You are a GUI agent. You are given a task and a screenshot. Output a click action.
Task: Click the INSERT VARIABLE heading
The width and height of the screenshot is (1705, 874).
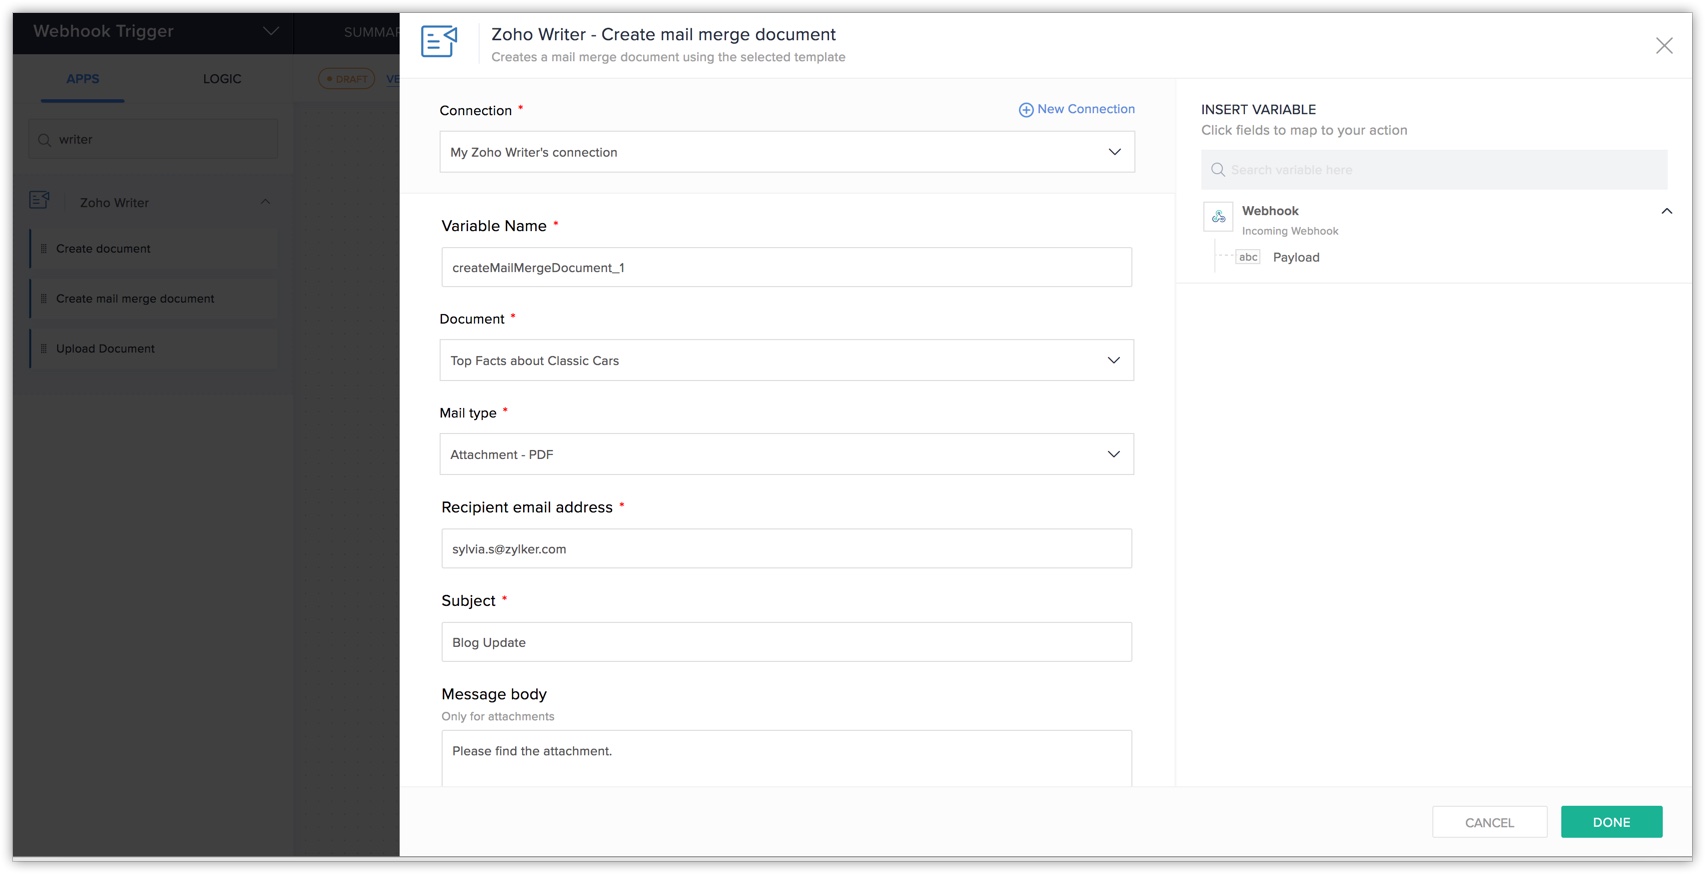(1258, 109)
